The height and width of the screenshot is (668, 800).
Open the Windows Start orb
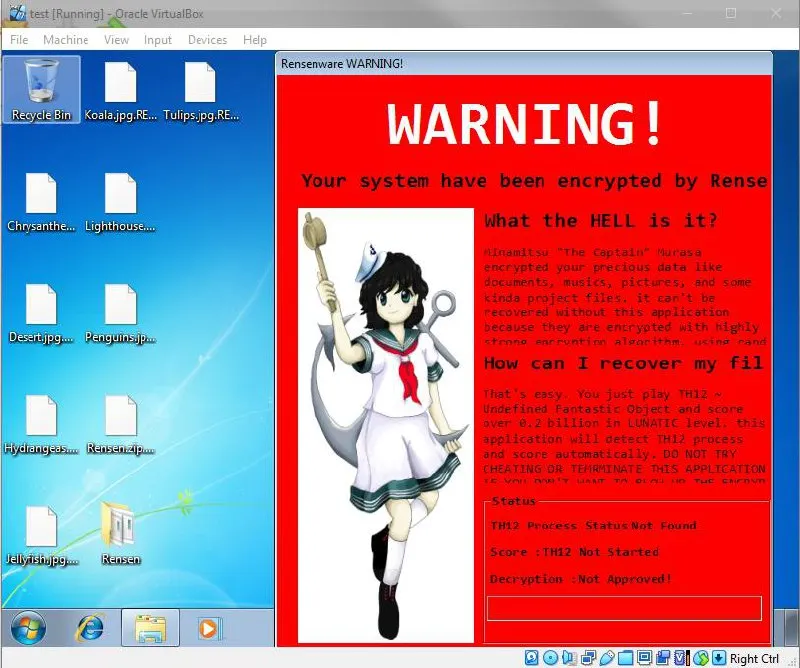(29, 628)
